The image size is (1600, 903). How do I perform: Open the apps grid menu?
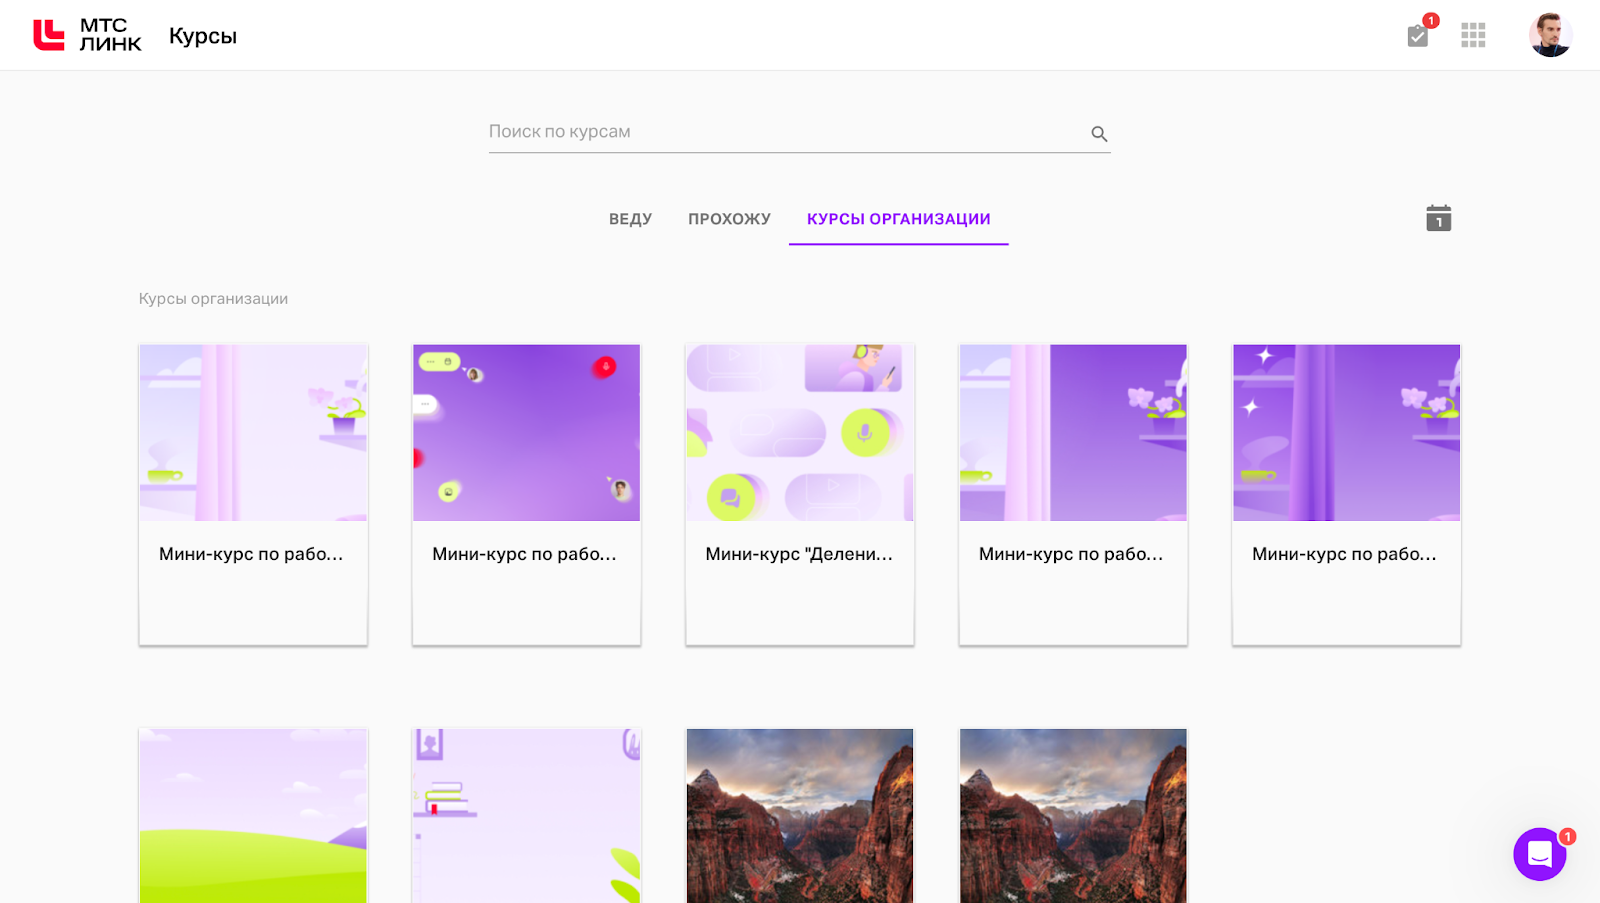1473,36
